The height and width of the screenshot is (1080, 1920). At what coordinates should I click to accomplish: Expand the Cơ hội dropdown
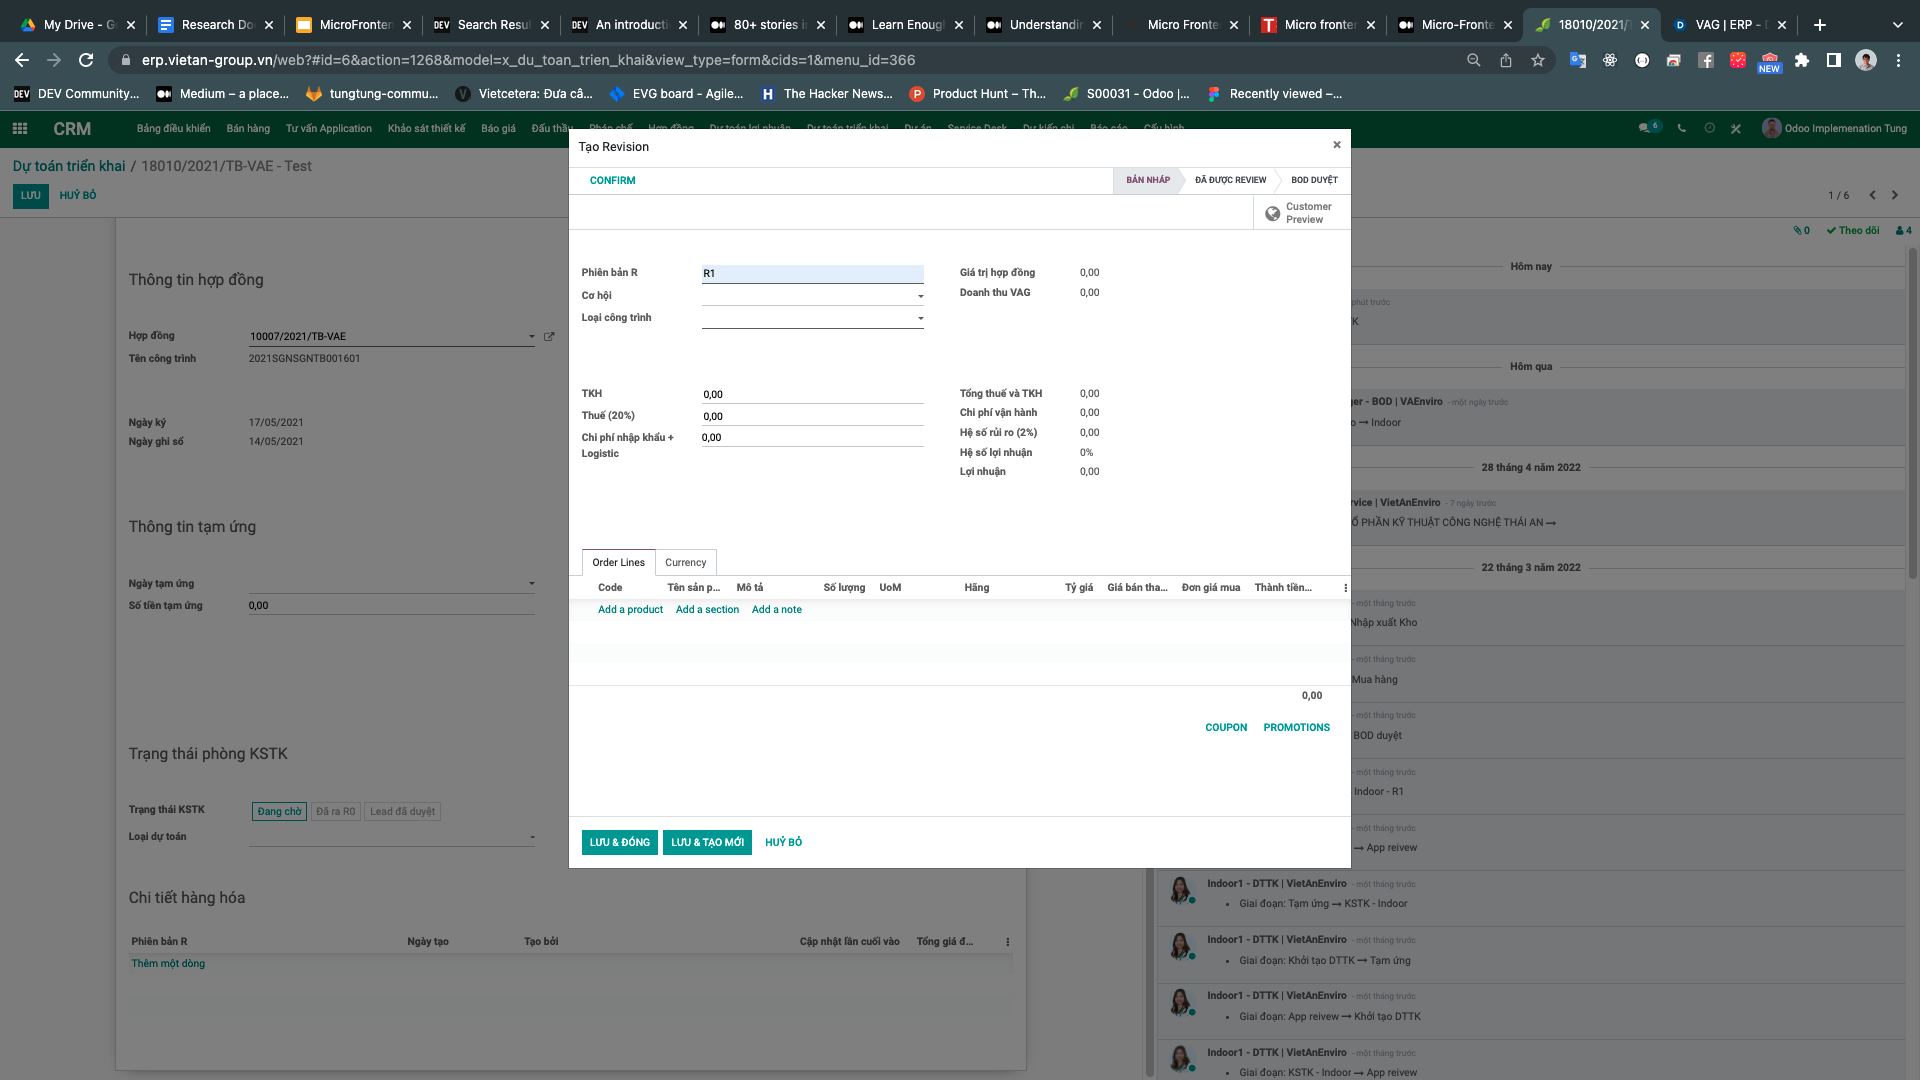(920, 296)
